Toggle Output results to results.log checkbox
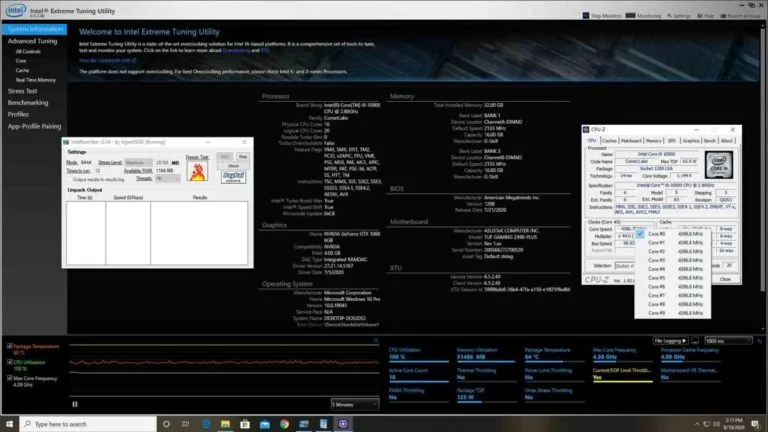Image resolution: width=768 pixels, height=432 pixels. pos(70,180)
